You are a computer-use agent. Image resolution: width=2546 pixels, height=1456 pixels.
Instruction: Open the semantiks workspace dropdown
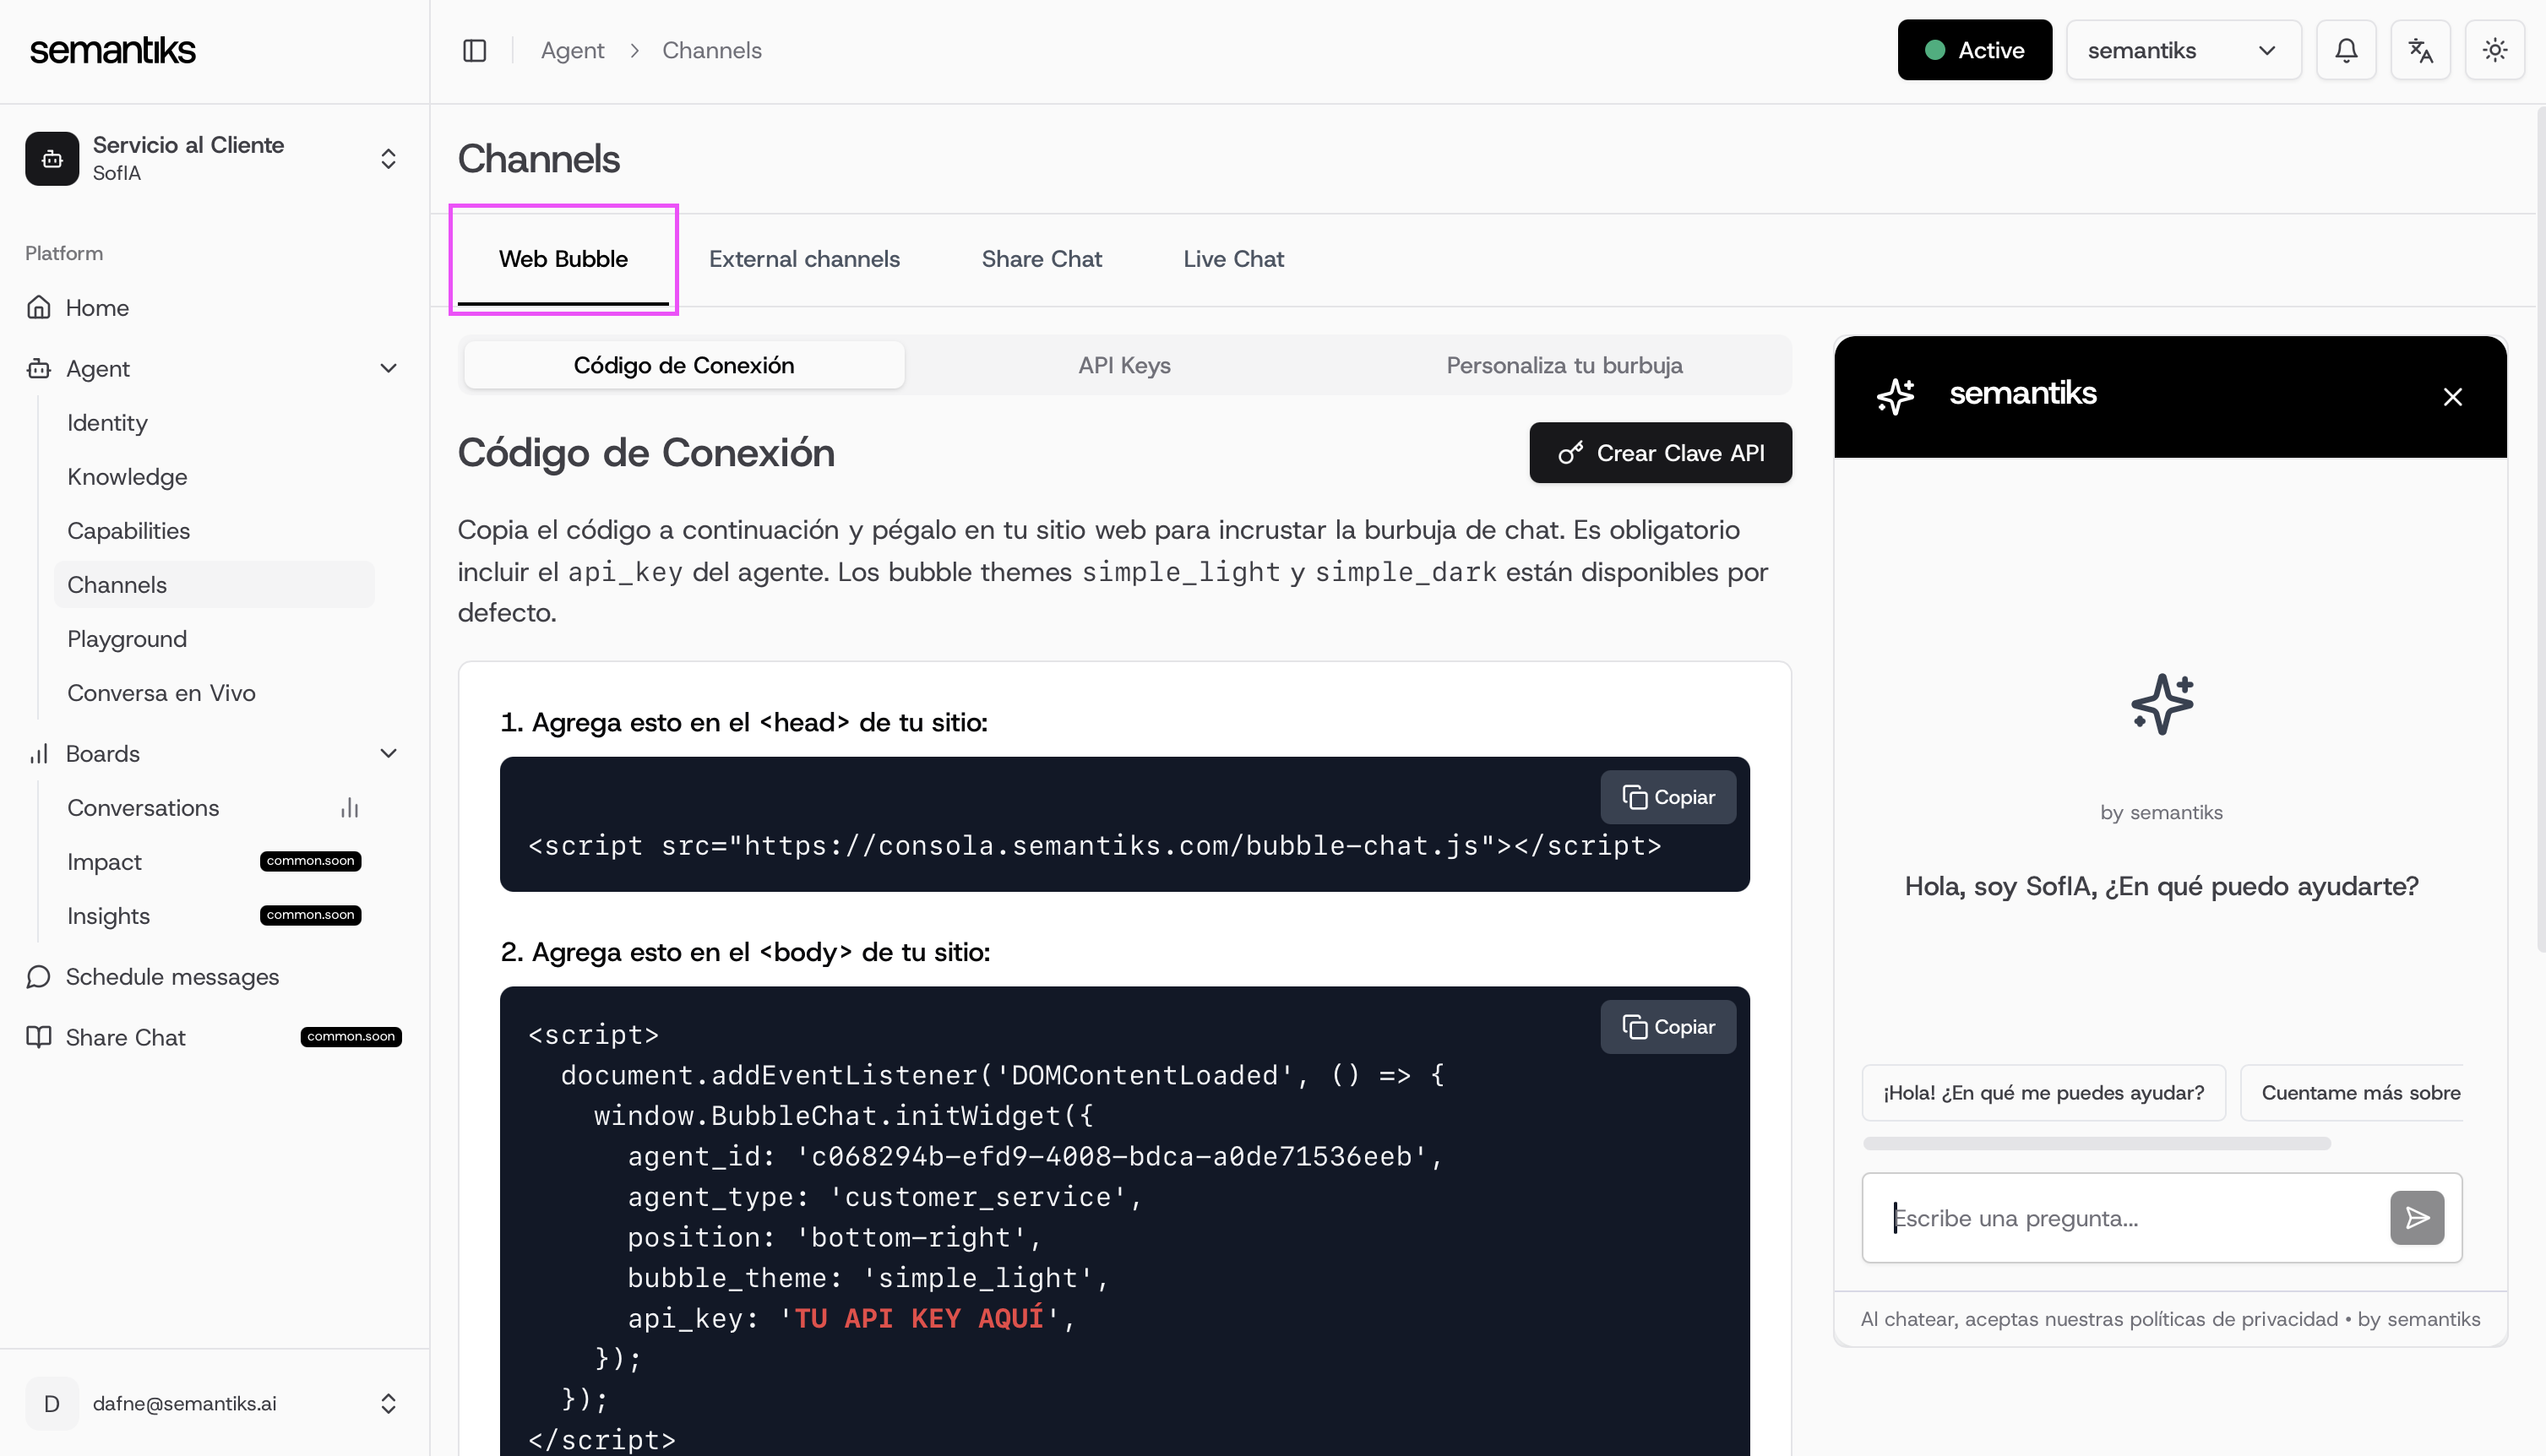click(2182, 50)
